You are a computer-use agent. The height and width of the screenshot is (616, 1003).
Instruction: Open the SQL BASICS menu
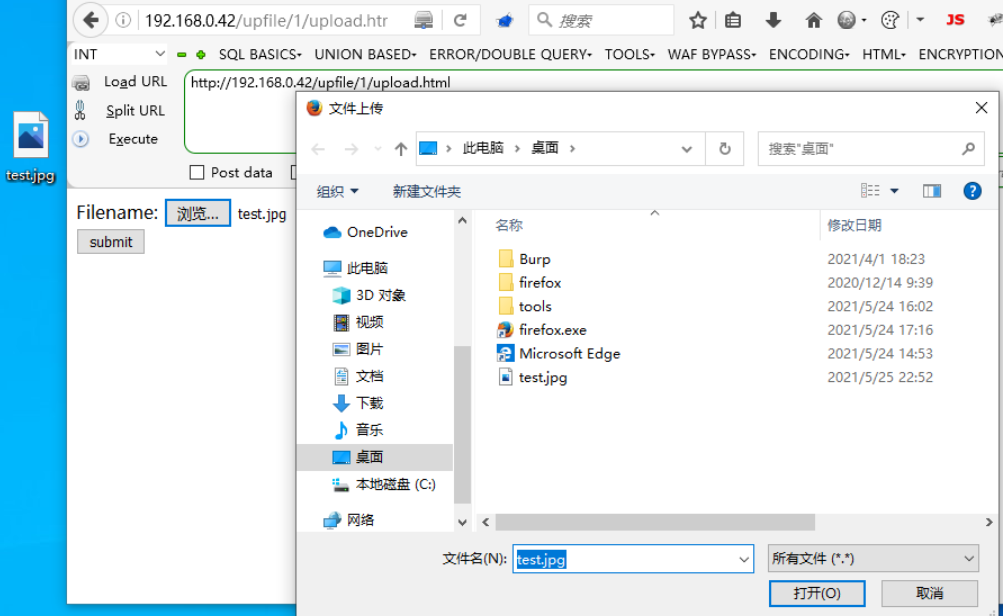point(259,54)
